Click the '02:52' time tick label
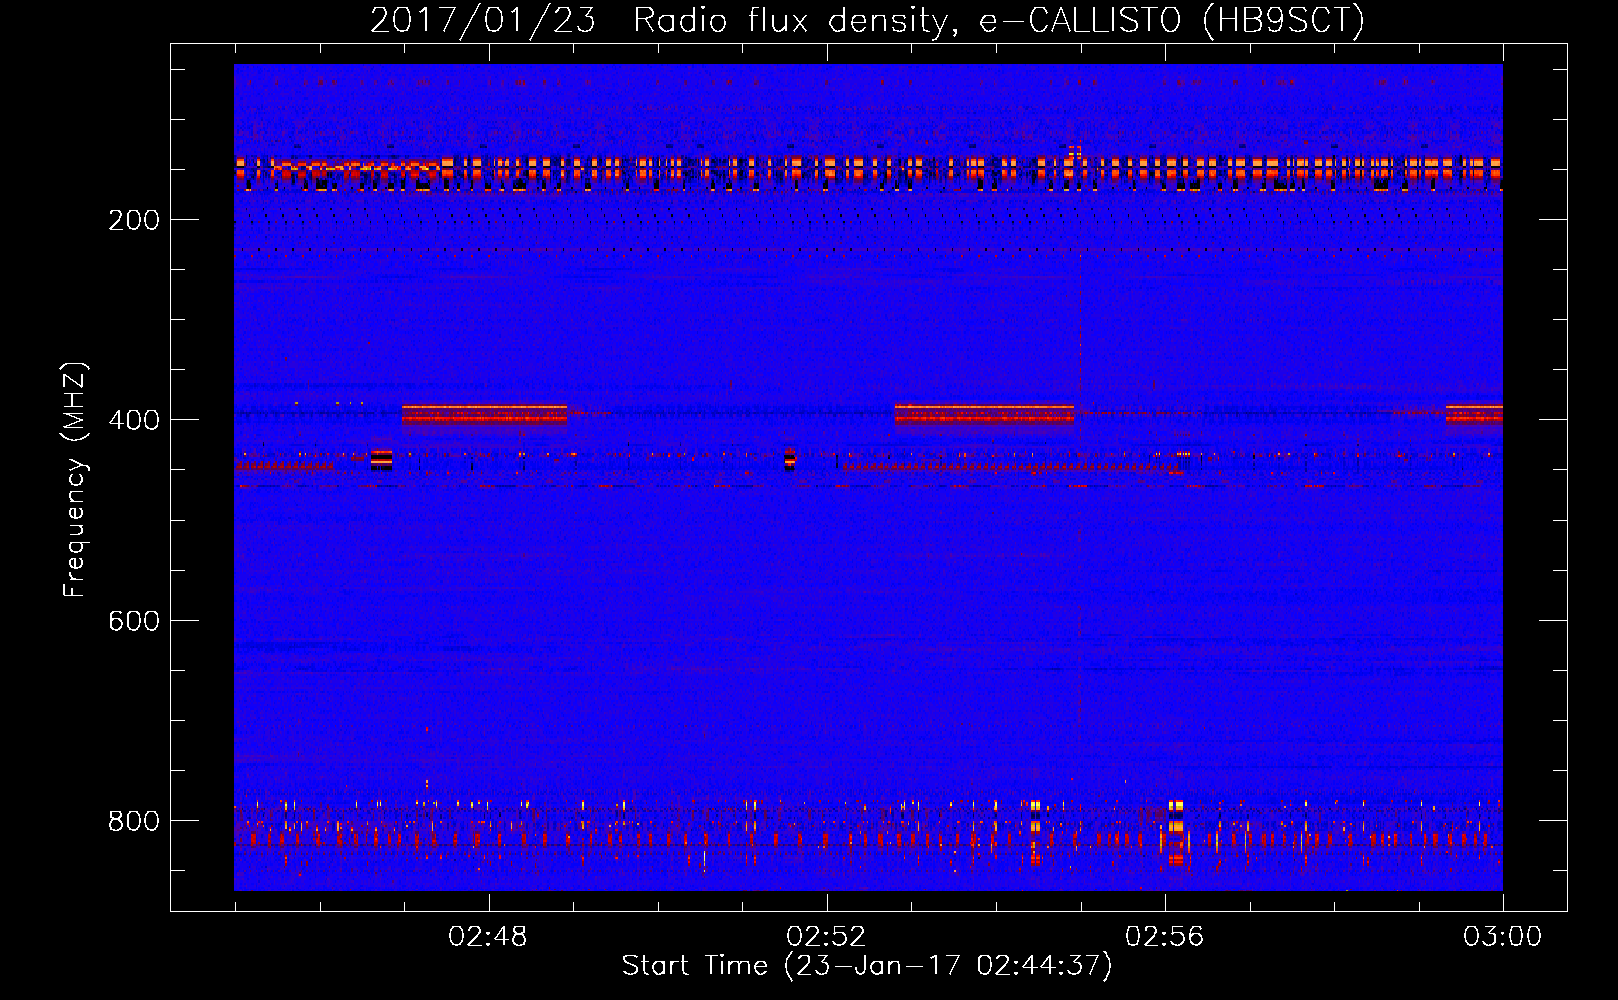Viewport: 1618px width, 1000px height. point(826,937)
